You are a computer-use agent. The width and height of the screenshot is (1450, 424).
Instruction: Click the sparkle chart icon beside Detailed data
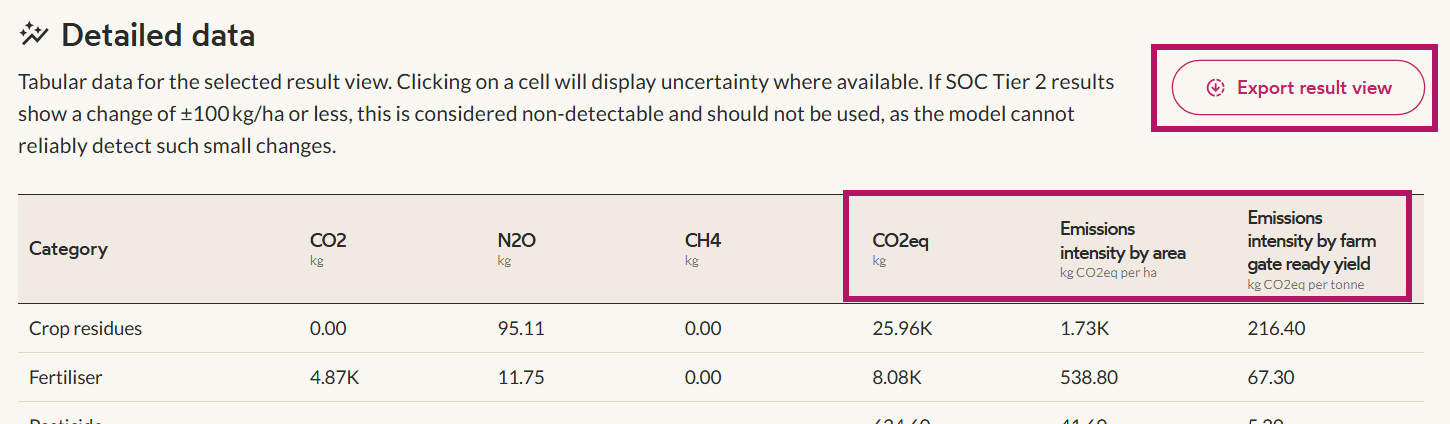(34, 36)
